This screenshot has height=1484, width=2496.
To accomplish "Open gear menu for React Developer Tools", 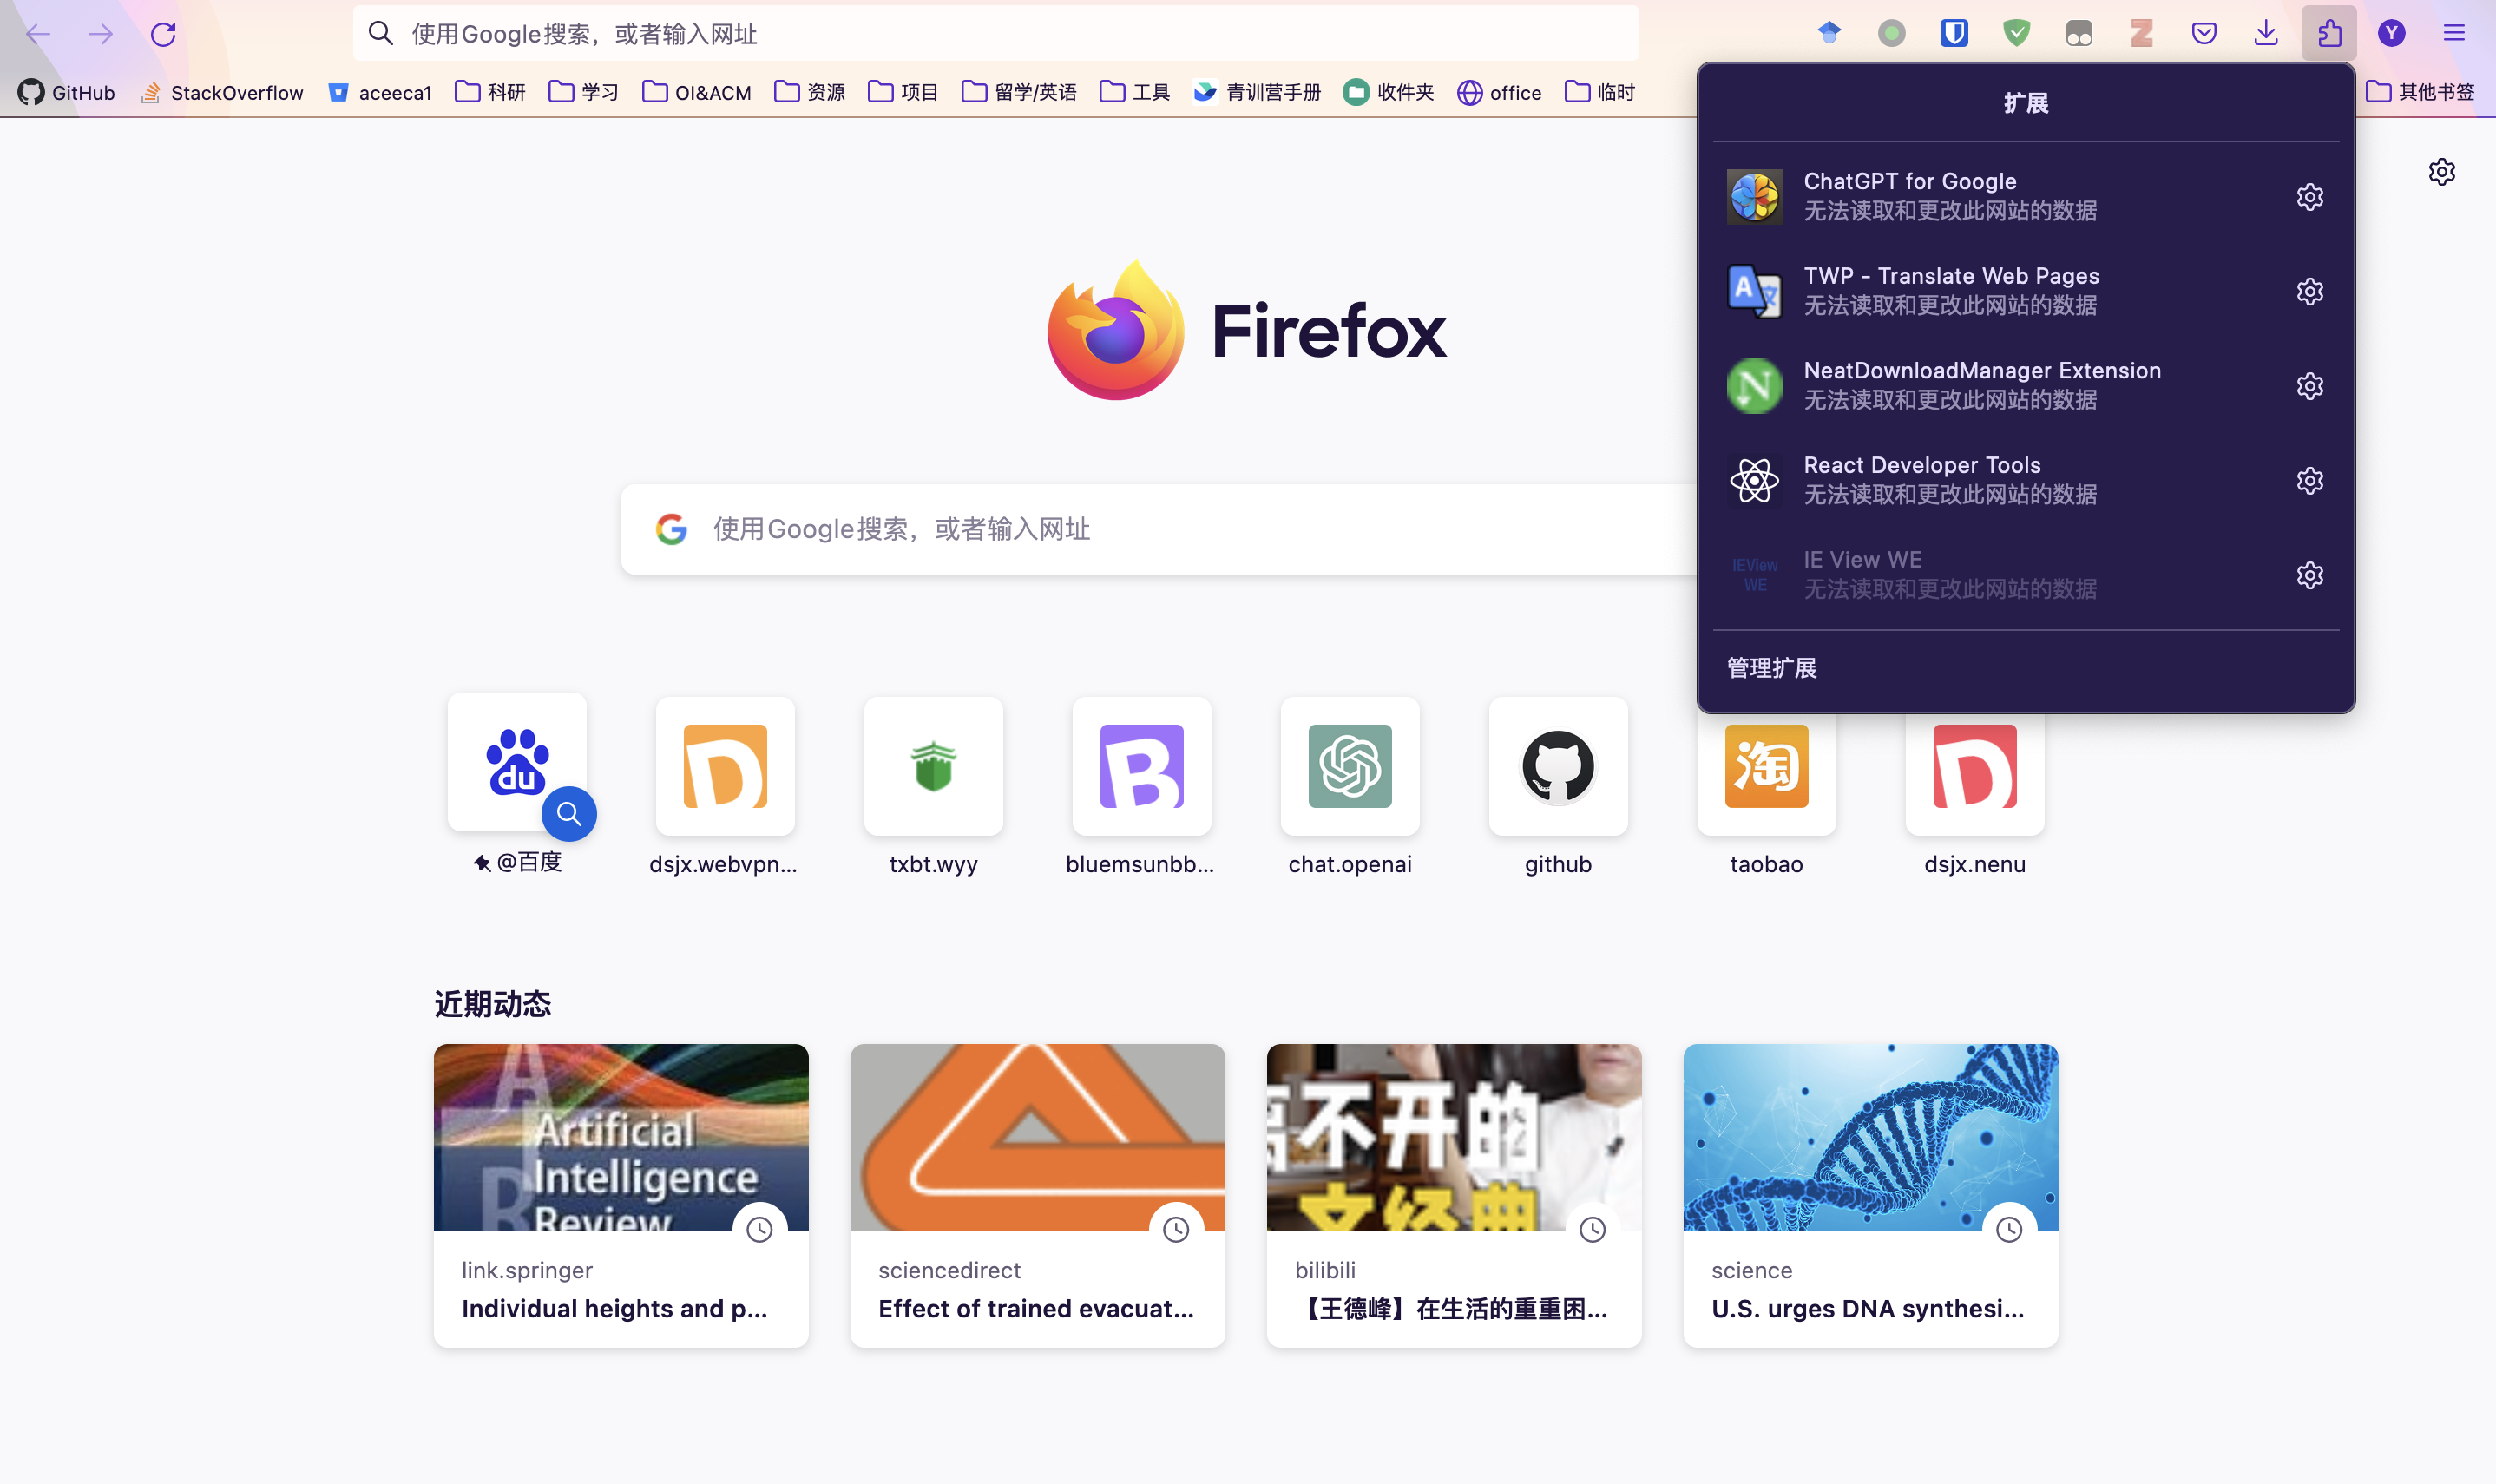I will 2309,481.
